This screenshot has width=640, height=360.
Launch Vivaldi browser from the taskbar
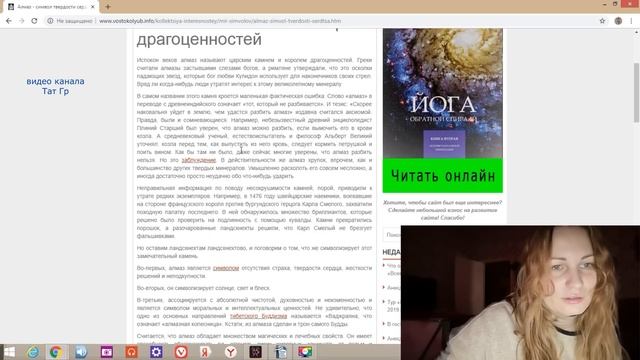coord(181,352)
